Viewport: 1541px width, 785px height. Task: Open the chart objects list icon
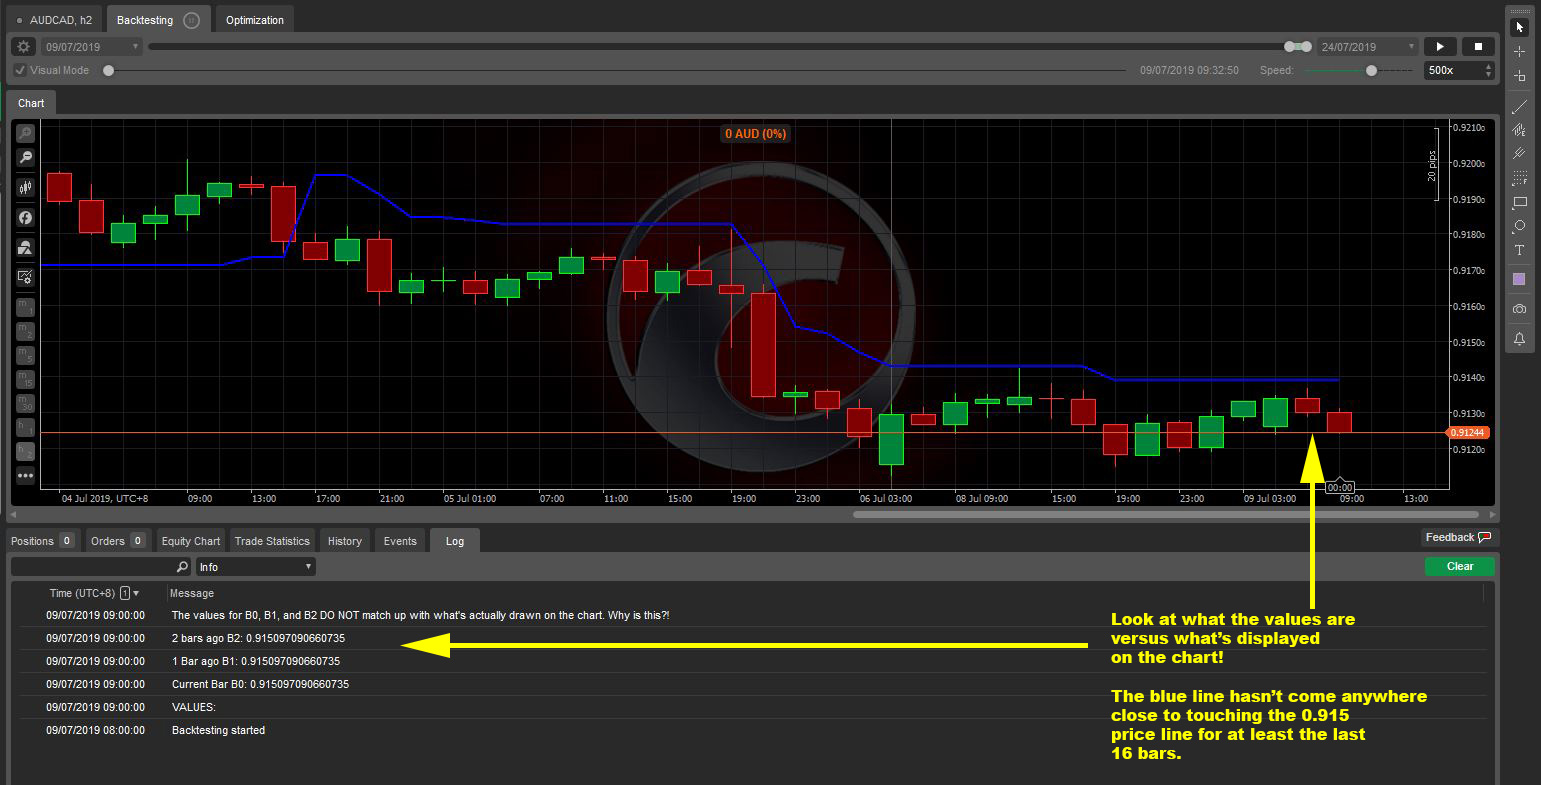click(25, 247)
